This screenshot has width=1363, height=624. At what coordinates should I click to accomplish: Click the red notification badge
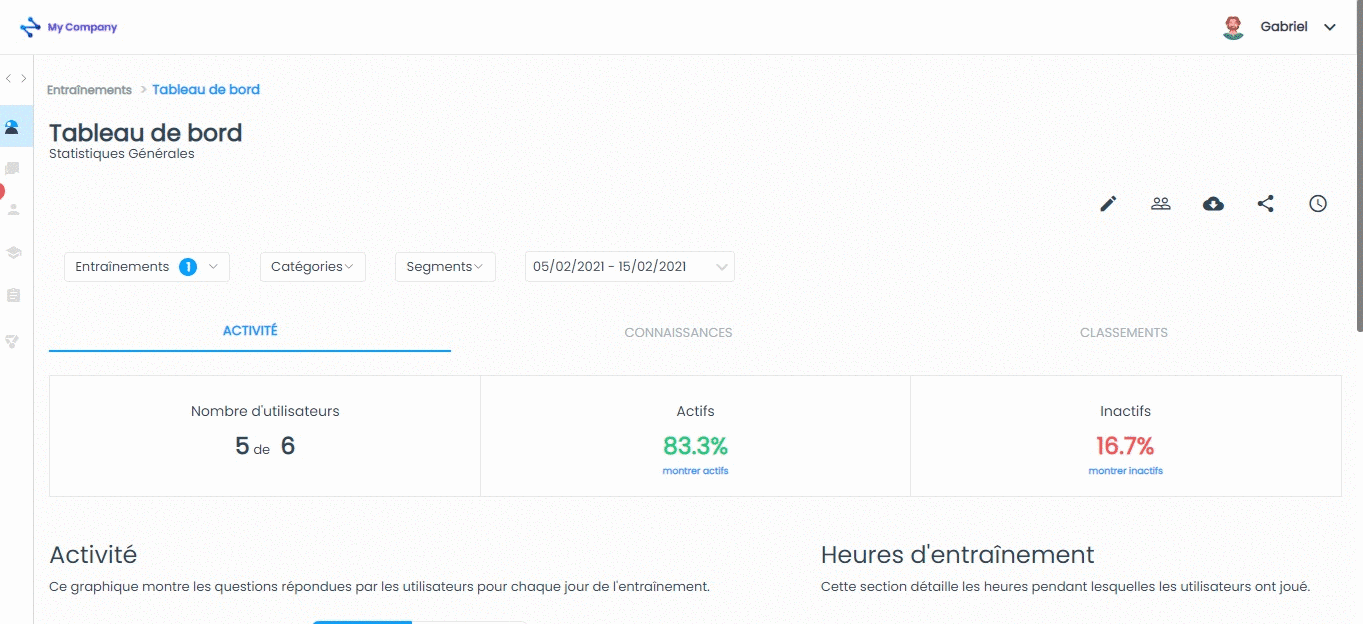coord(2,191)
